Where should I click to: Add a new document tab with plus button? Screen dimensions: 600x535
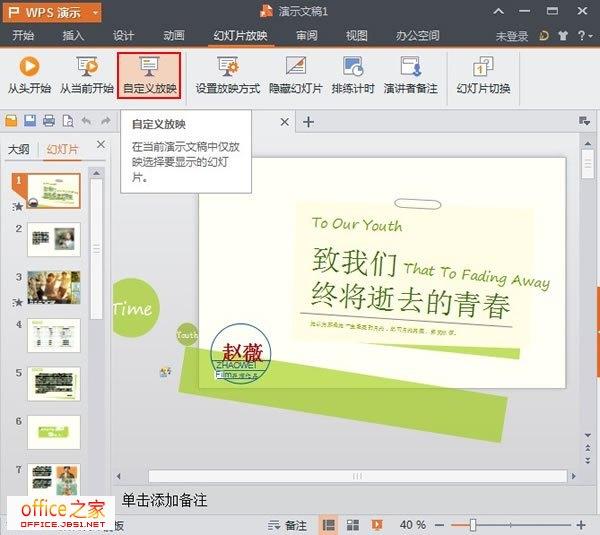(308, 122)
